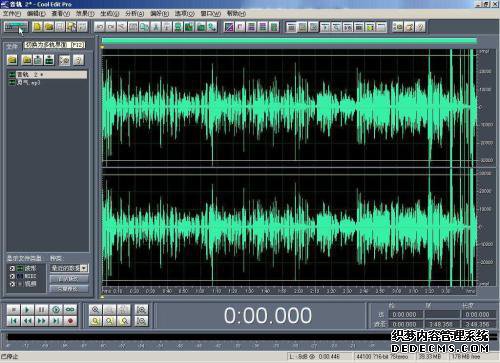The width and height of the screenshot is (500, 363).
Task: Jump to the start with go-to-beginning button
Action: coord(14,321)
